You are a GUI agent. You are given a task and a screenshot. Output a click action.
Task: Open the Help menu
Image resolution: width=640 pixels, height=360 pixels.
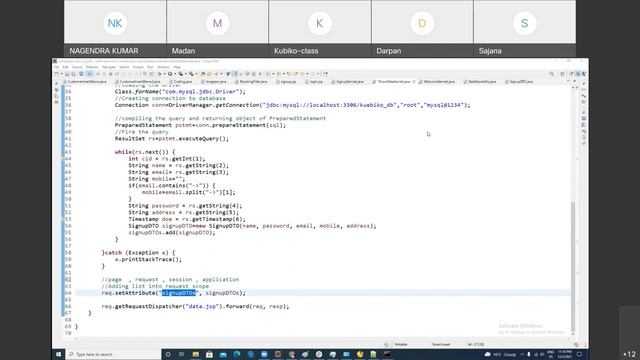tap(177, 67)
